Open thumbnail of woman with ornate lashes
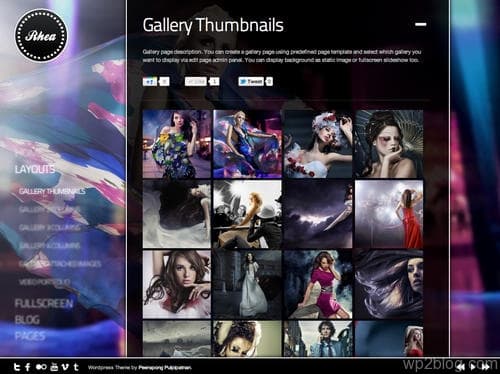The width and height of the screenshot is (500, 374). click(x=247, y=339)
